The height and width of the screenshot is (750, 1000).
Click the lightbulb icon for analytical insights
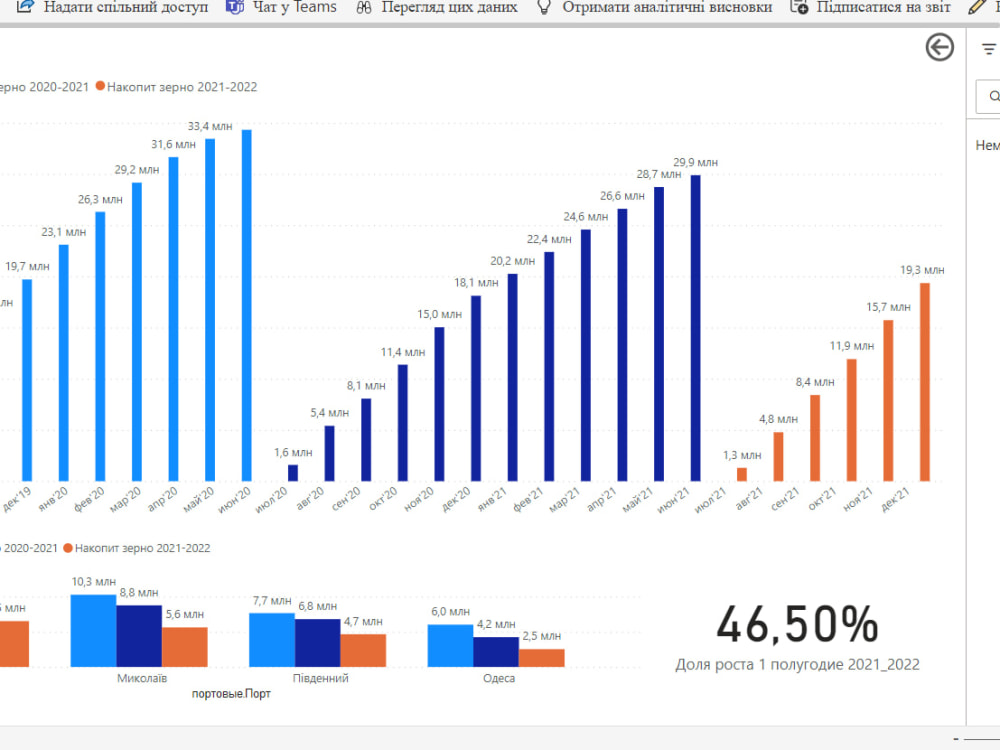tap(543, 7)
